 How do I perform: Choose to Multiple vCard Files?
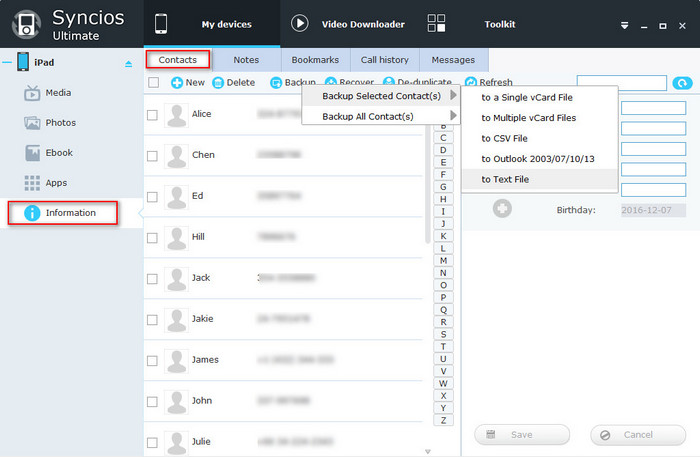[x=540, y=118]
